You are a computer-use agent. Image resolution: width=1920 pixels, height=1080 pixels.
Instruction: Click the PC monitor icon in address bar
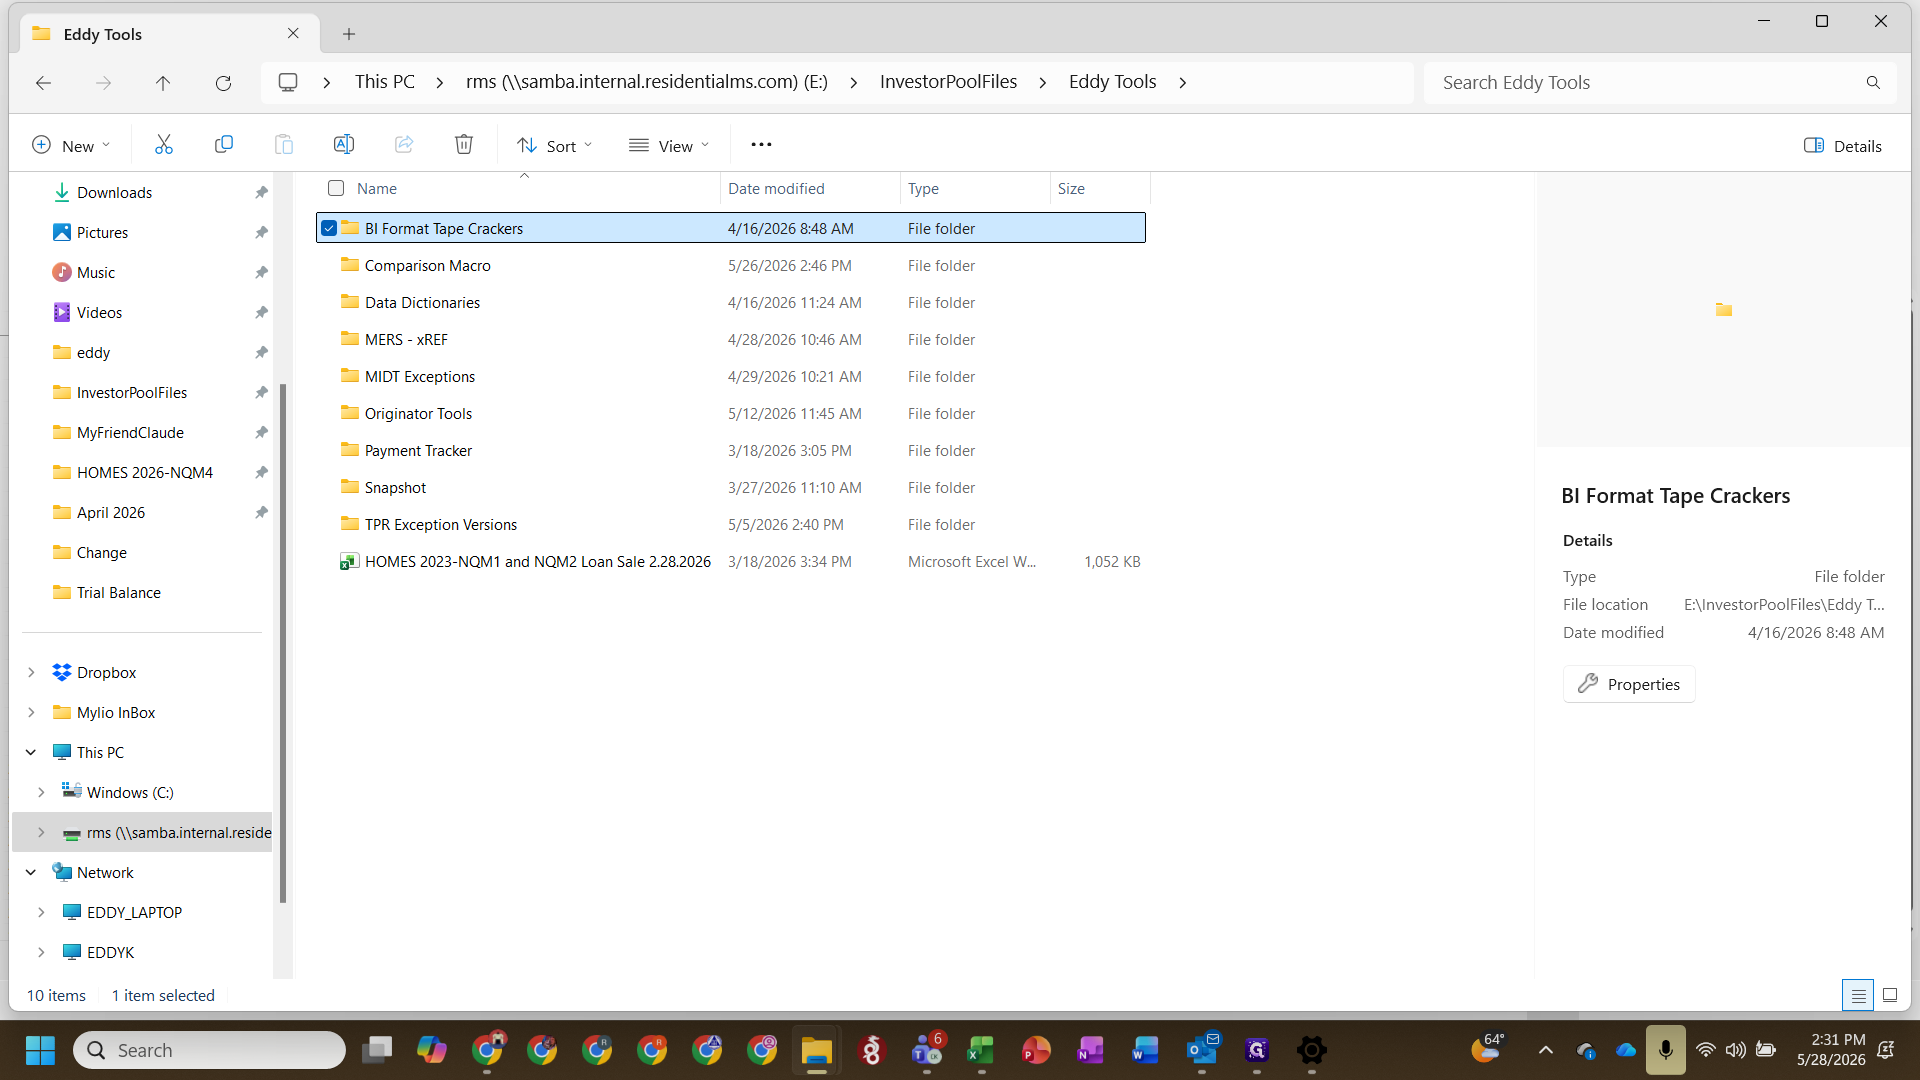(x=288, y=82)
